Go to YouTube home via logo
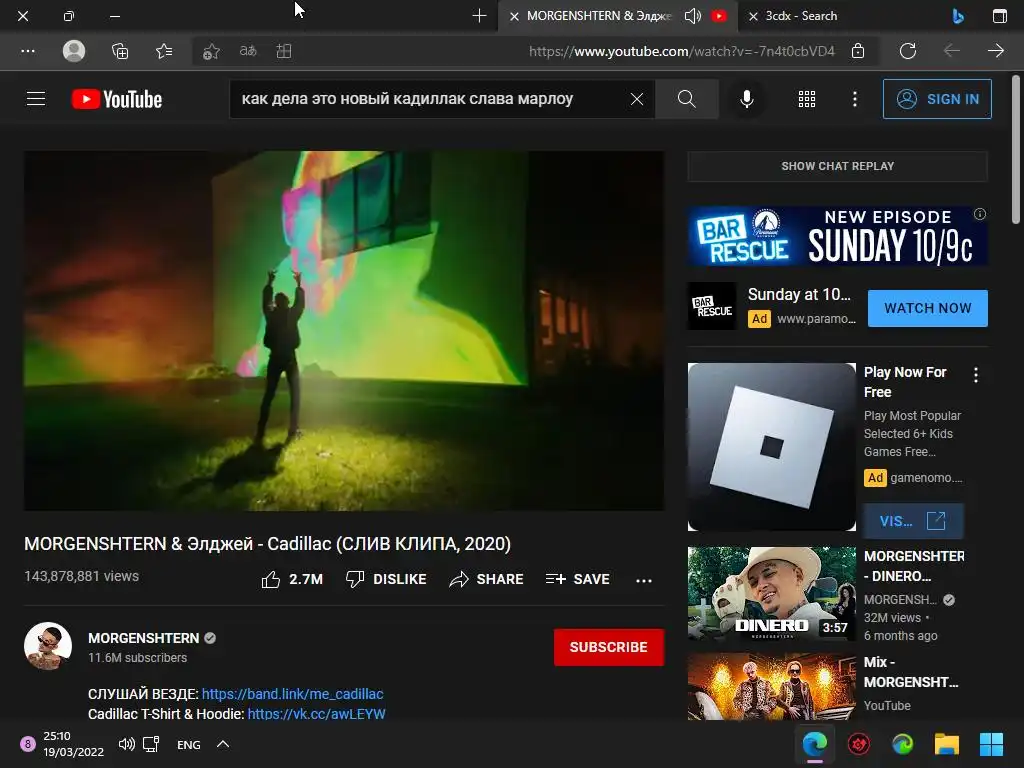 [x=117, y=99]
